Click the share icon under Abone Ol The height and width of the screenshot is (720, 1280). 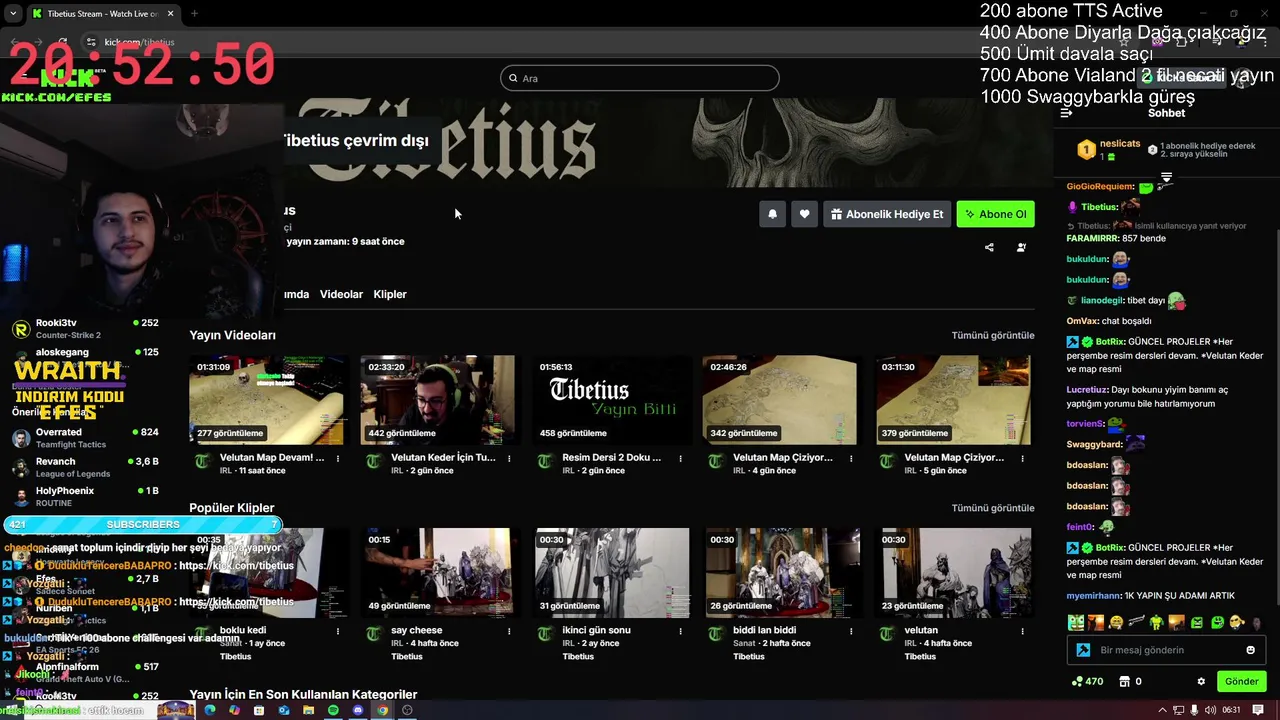(989, 247)
